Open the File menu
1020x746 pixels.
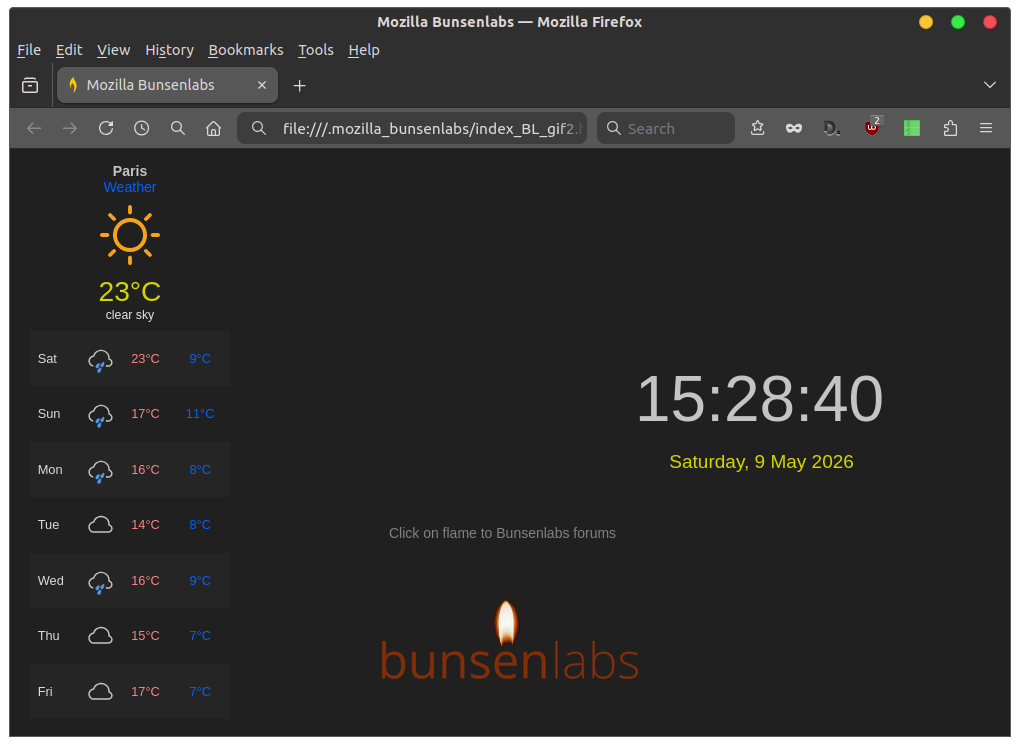(29, 50)
